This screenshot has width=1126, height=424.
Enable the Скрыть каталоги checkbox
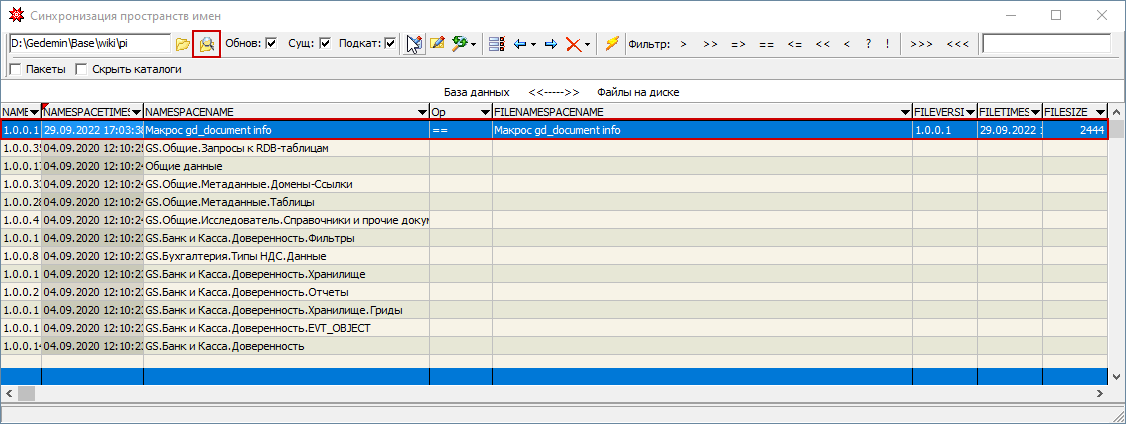point(81,69)
